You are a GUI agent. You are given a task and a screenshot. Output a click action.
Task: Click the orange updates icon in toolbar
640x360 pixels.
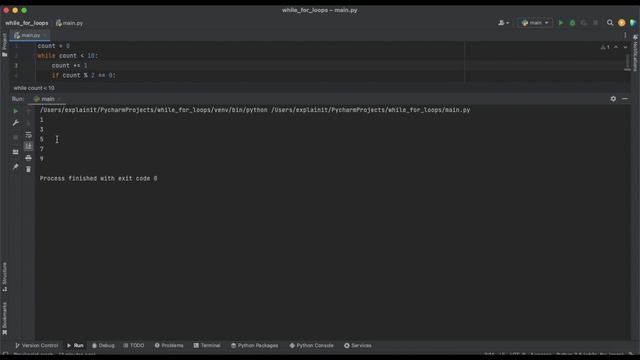pos(622,23)
